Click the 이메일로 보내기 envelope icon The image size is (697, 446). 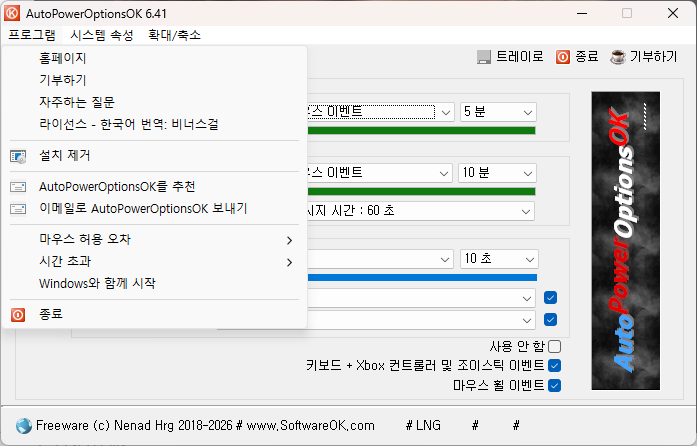(18, 209)
